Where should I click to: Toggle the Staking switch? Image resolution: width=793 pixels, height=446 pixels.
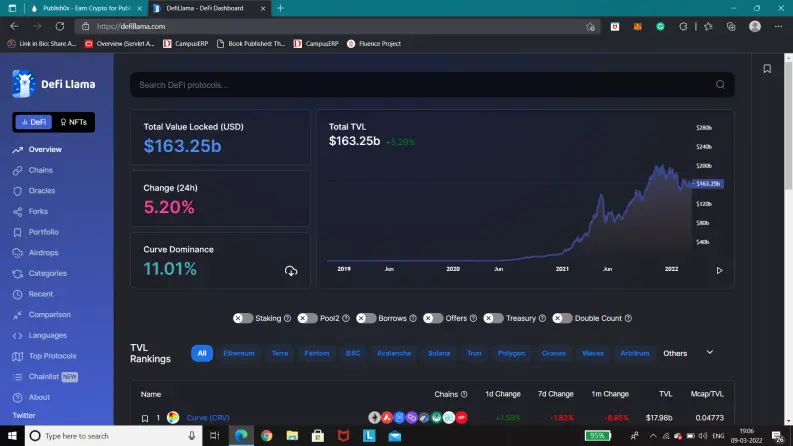point(243,319)
